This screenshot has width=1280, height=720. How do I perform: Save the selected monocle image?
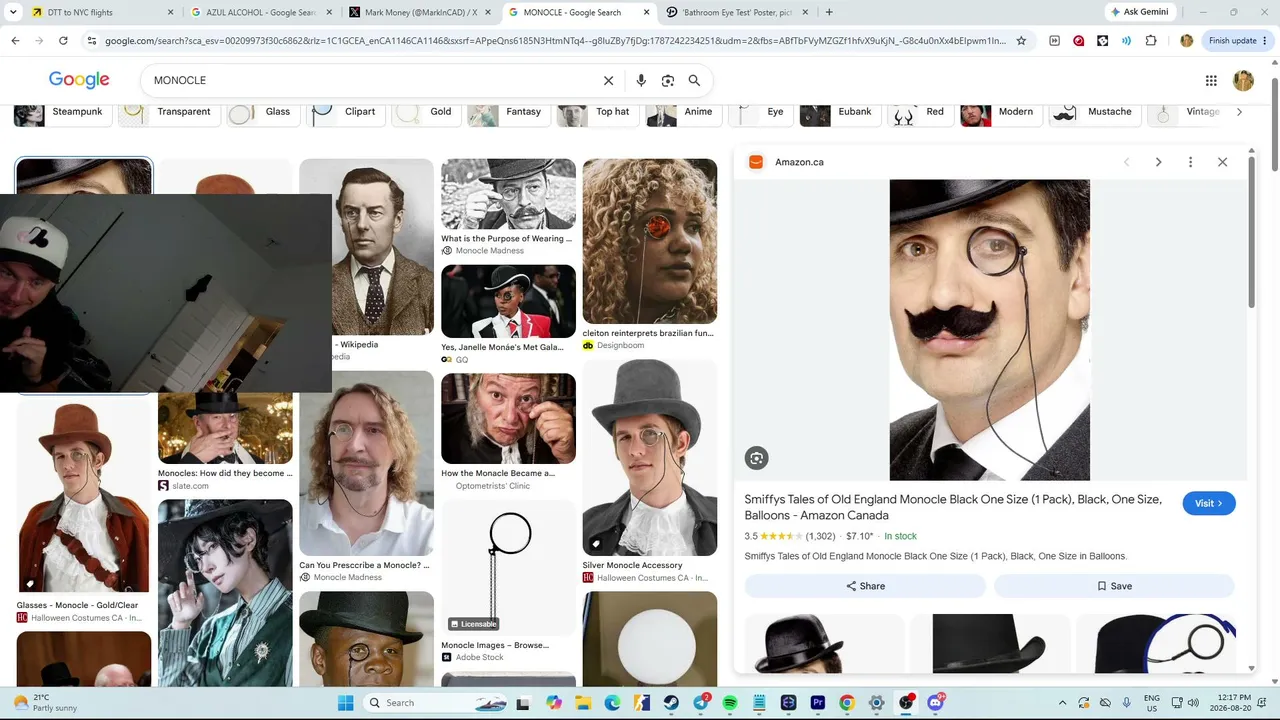click(1114, 586)
